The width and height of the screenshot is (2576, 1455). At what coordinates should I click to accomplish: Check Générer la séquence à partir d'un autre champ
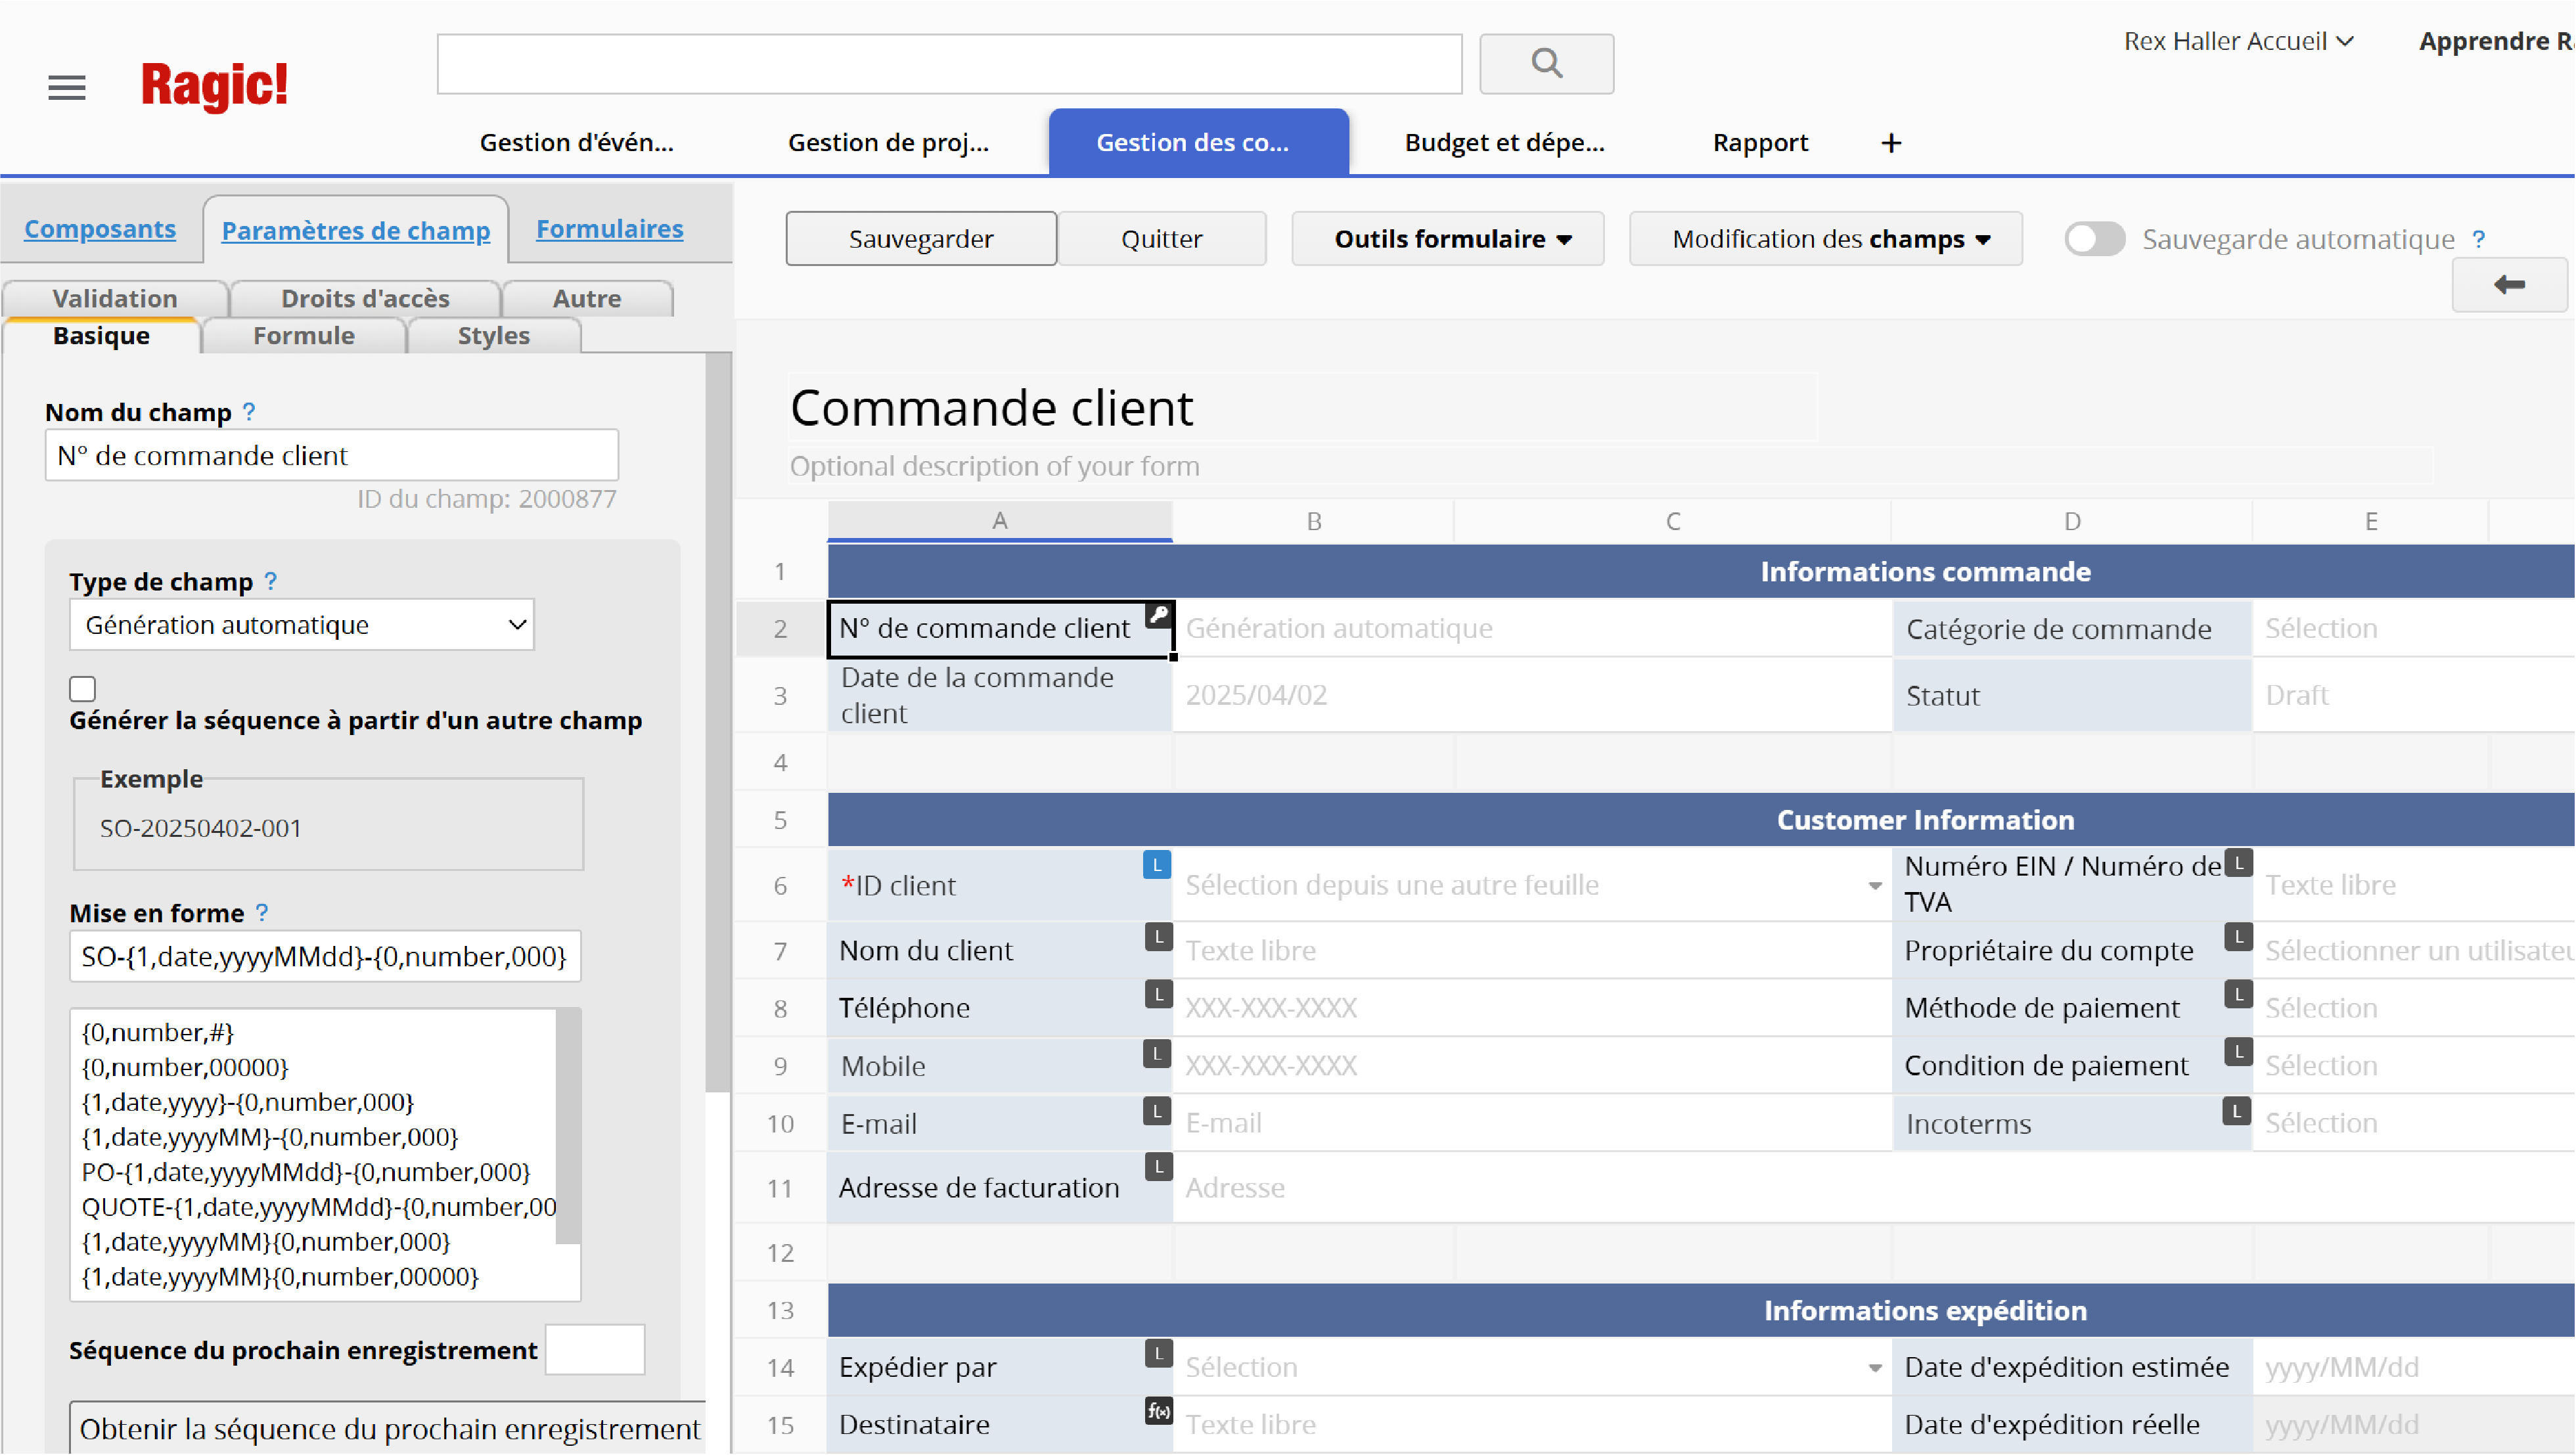tap(82, 687)
